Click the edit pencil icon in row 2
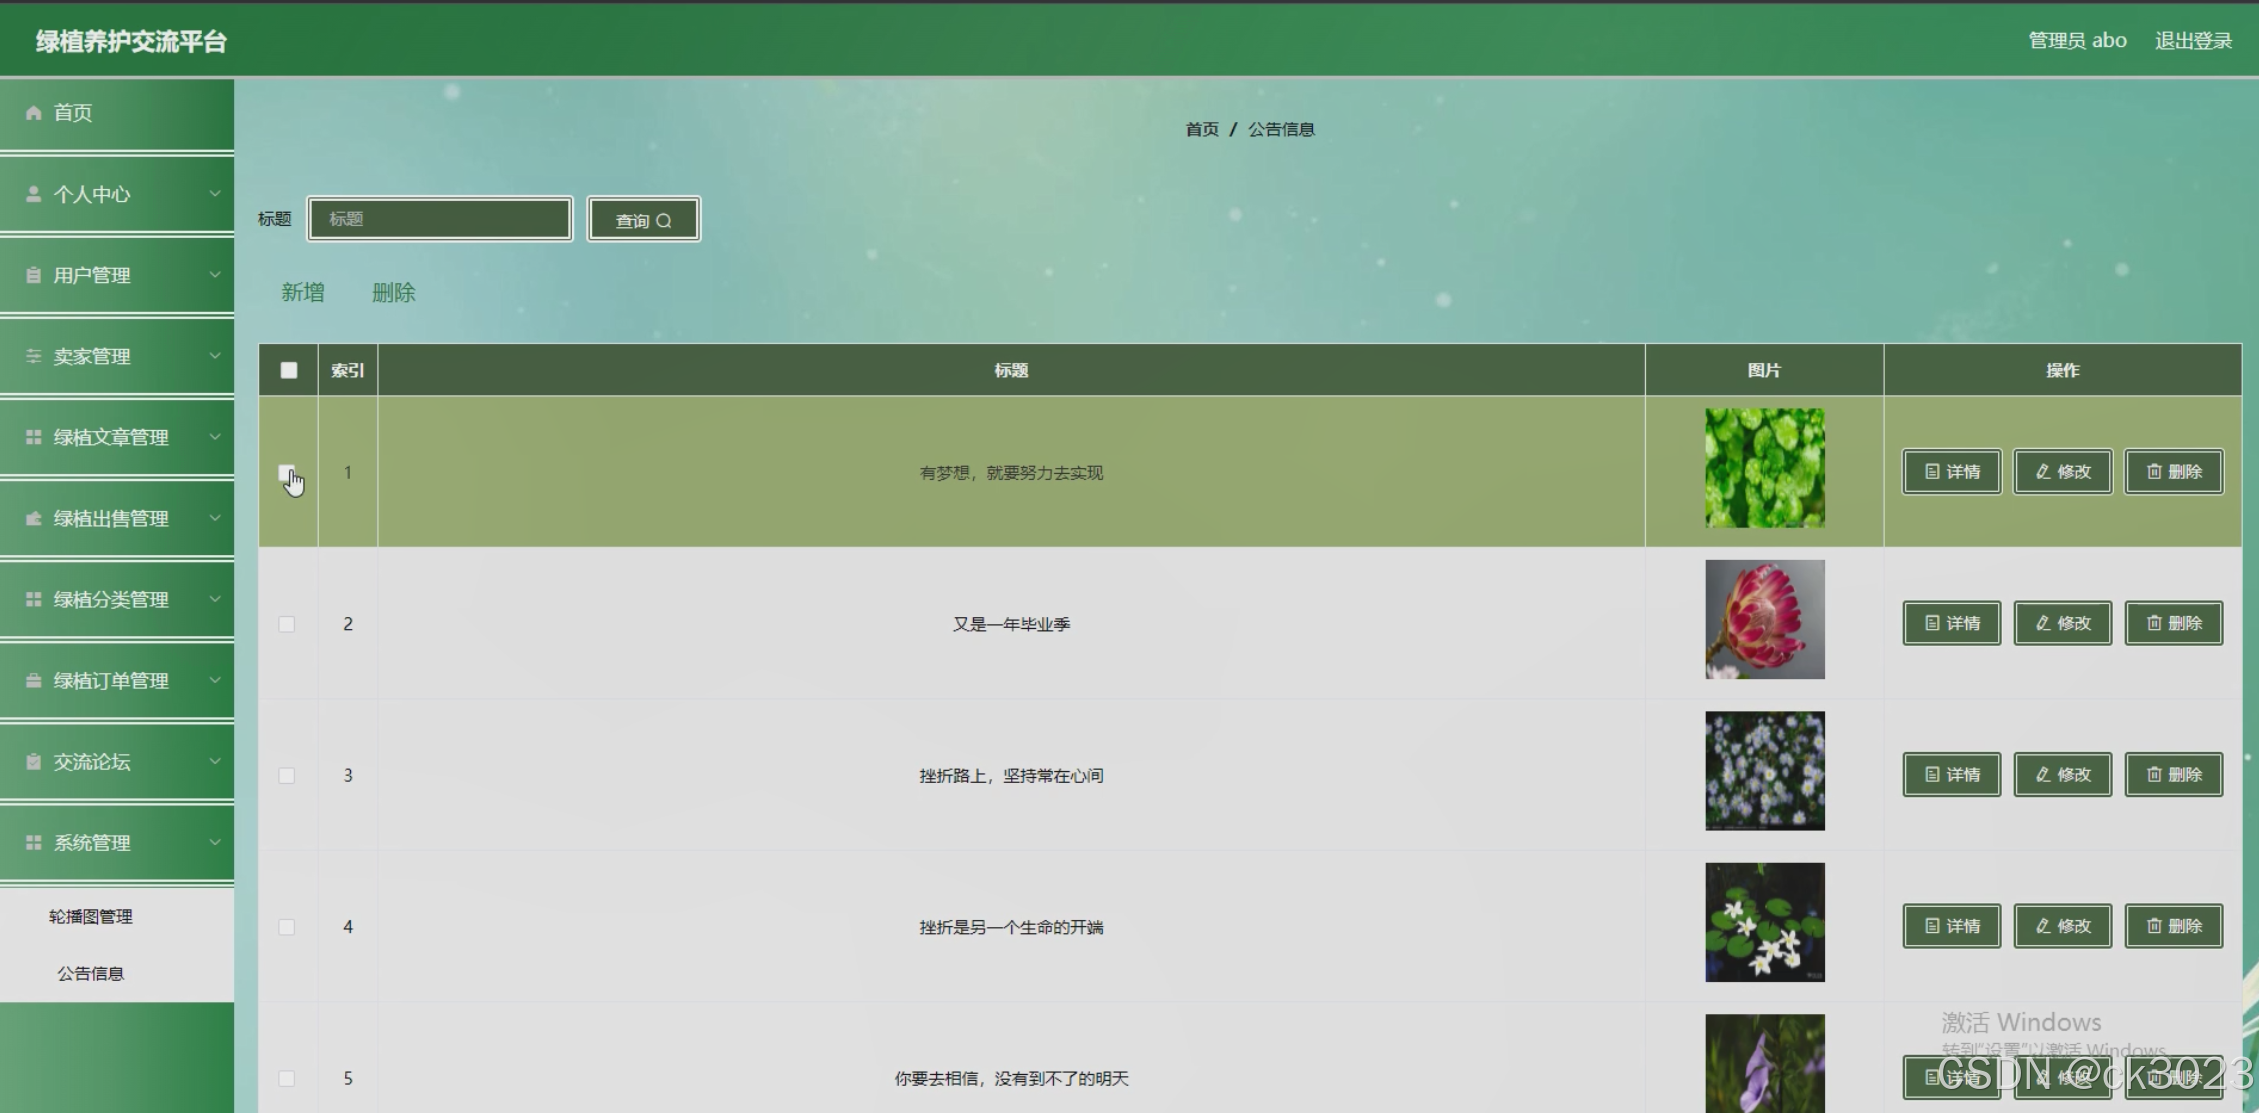Screen dimensions: 2259x1113 2043,623
